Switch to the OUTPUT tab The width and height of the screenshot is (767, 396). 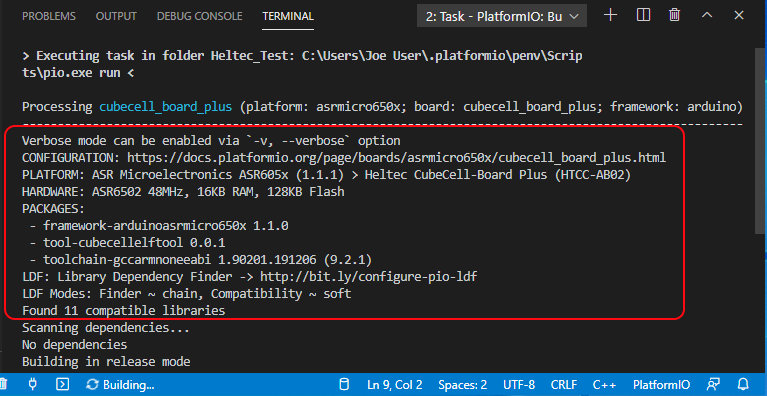116,16
